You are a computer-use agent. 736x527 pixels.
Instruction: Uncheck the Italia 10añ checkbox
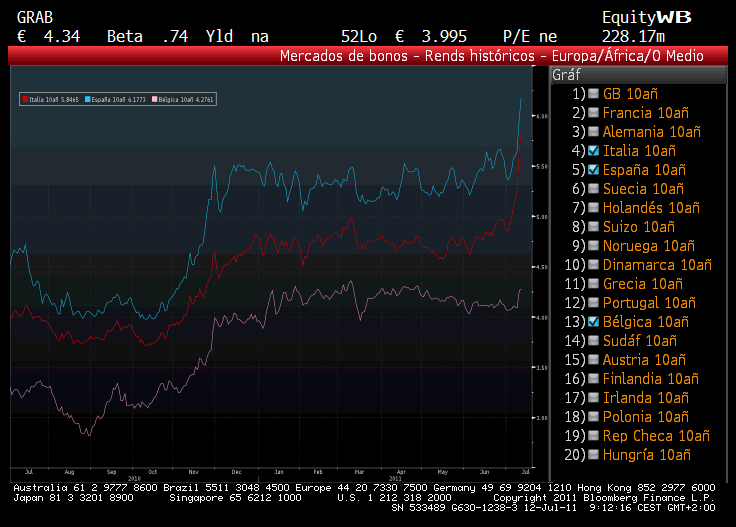pos(593,151)
